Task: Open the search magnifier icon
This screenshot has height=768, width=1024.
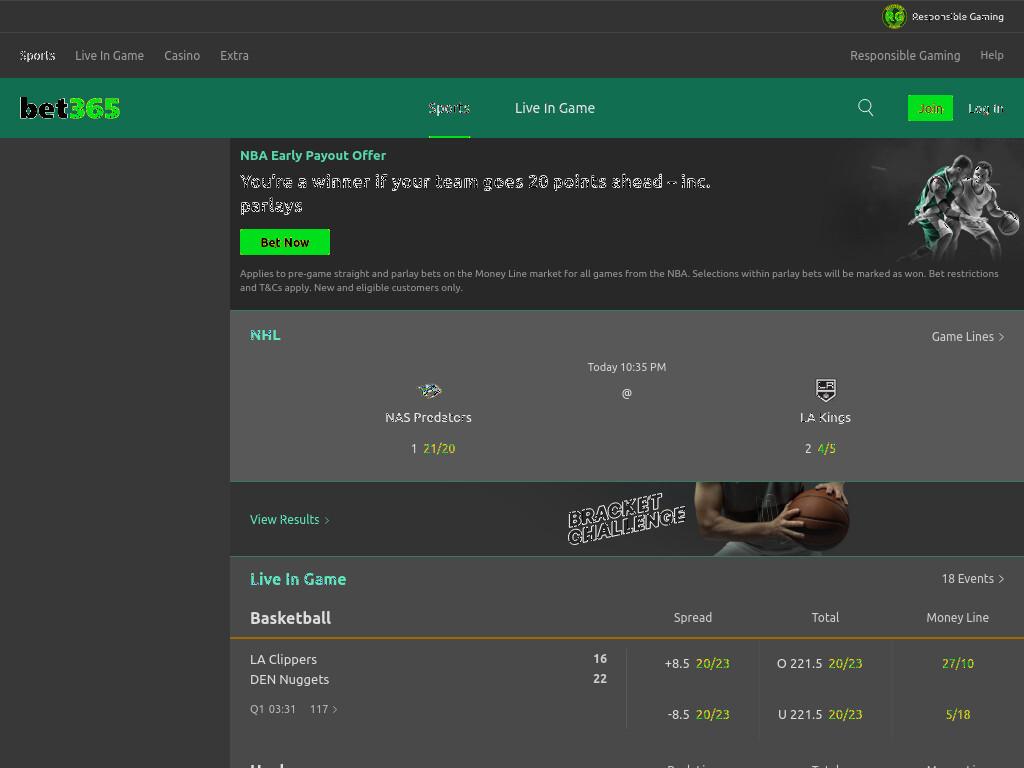Action: click(865, 108)
